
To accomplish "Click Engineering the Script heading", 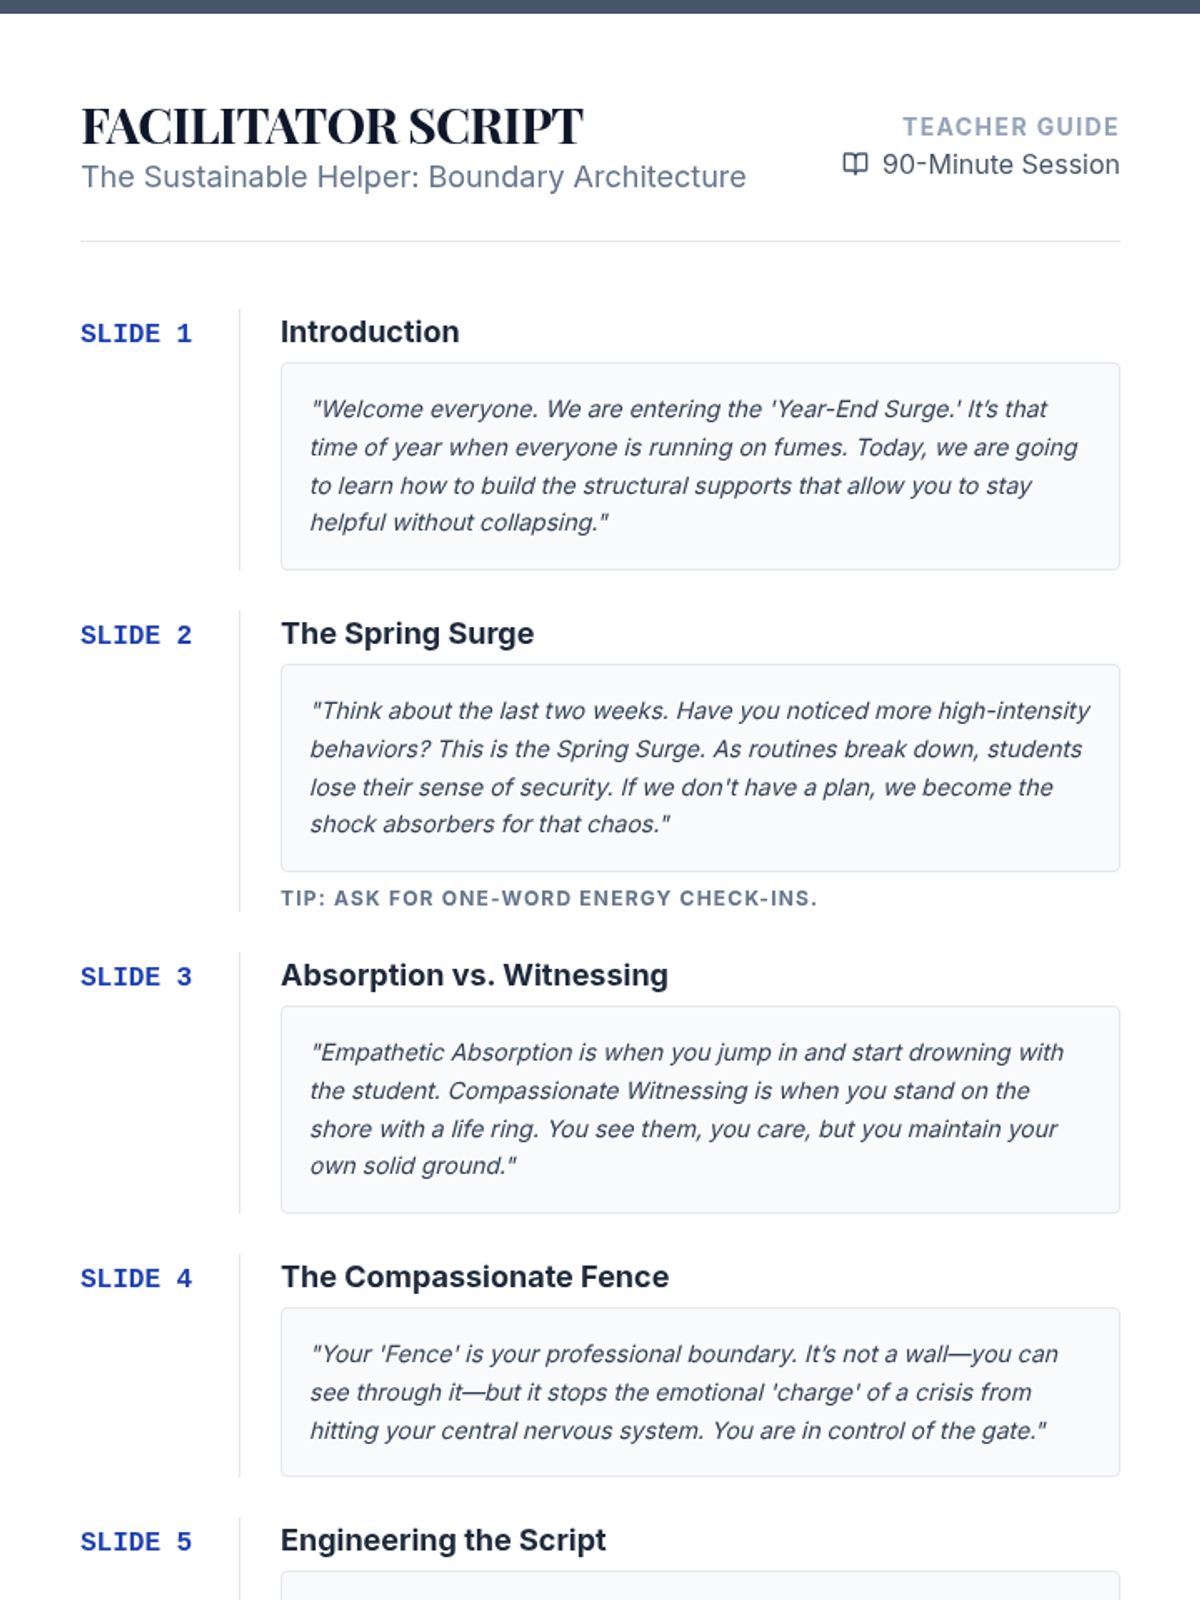I will click(444, 1540).
